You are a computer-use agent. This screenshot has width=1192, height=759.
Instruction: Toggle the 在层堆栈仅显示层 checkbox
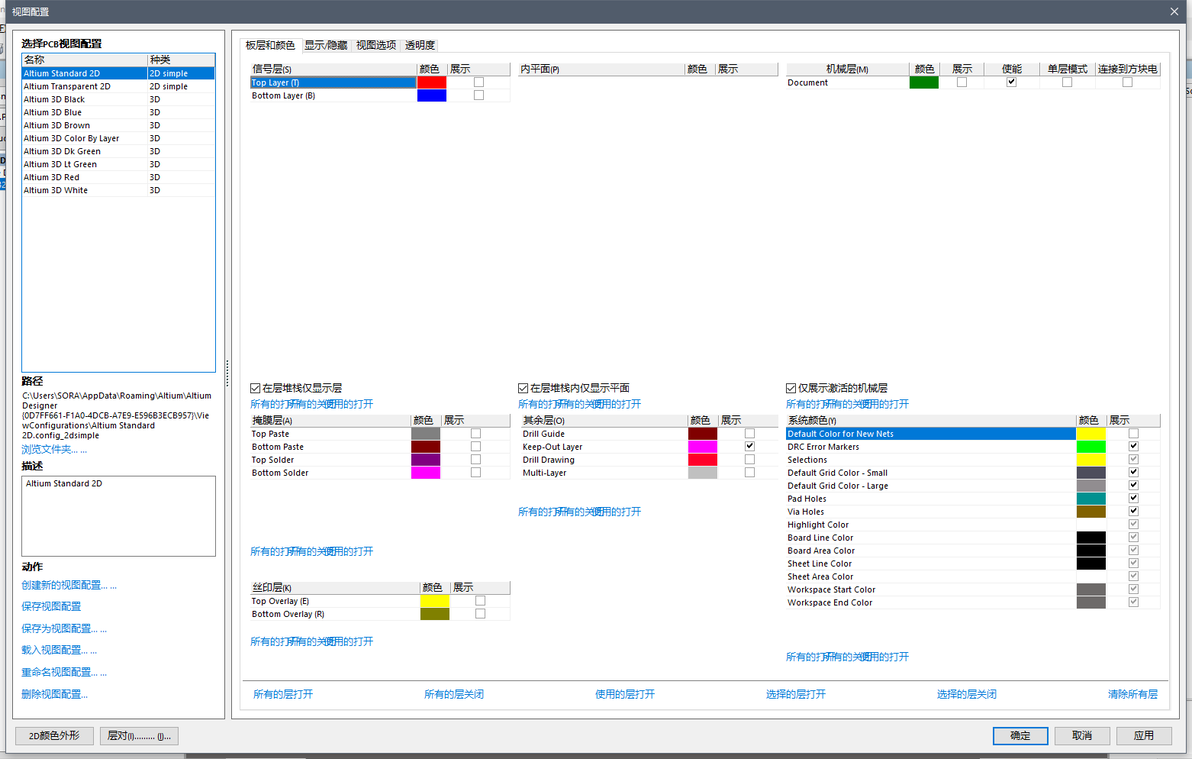(x=255, y=388)
